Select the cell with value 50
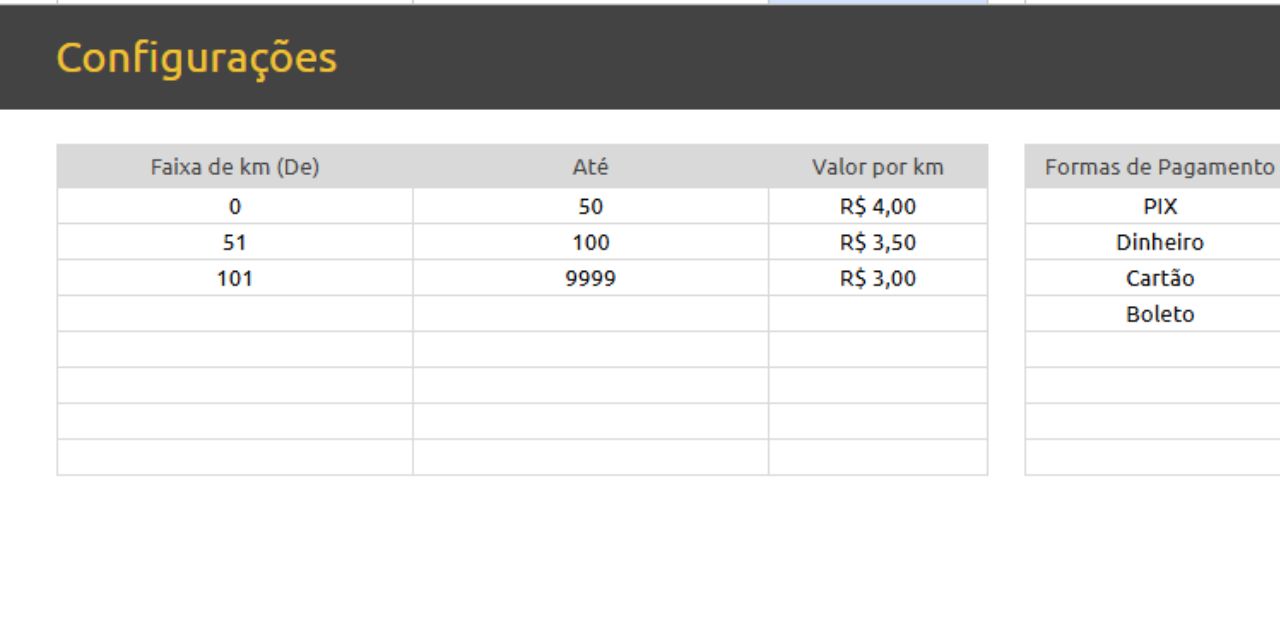The width and height of the screenshot is (1280, 630). point(590,207)
